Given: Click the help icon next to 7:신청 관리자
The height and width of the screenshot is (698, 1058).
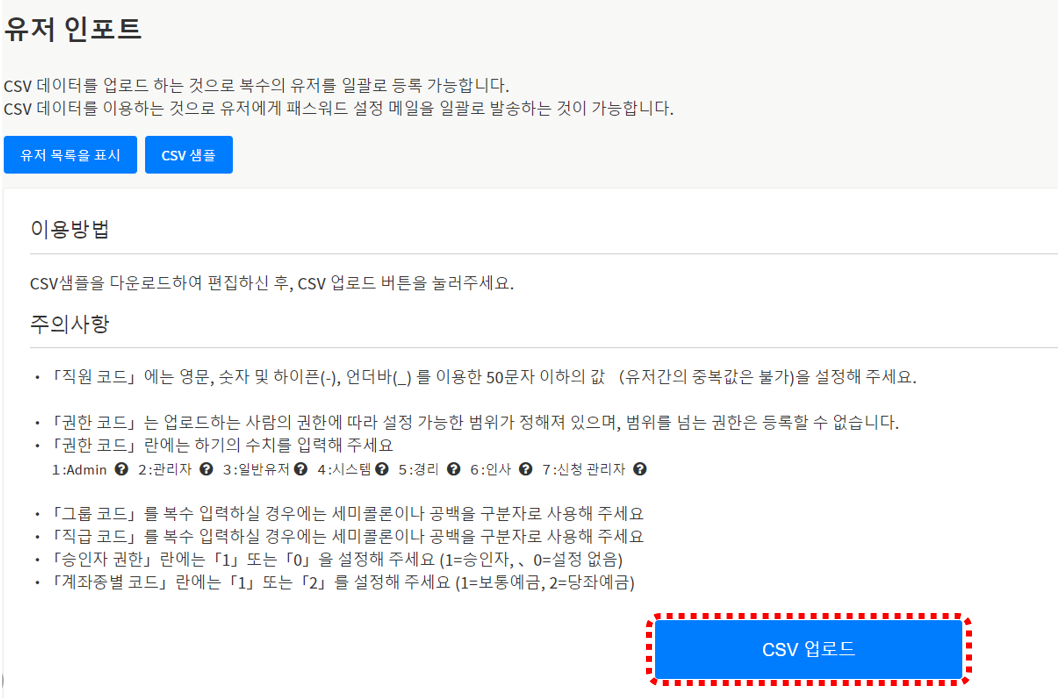Looking at the screenshot, I should pyautogui.click(x=640, y=469).
